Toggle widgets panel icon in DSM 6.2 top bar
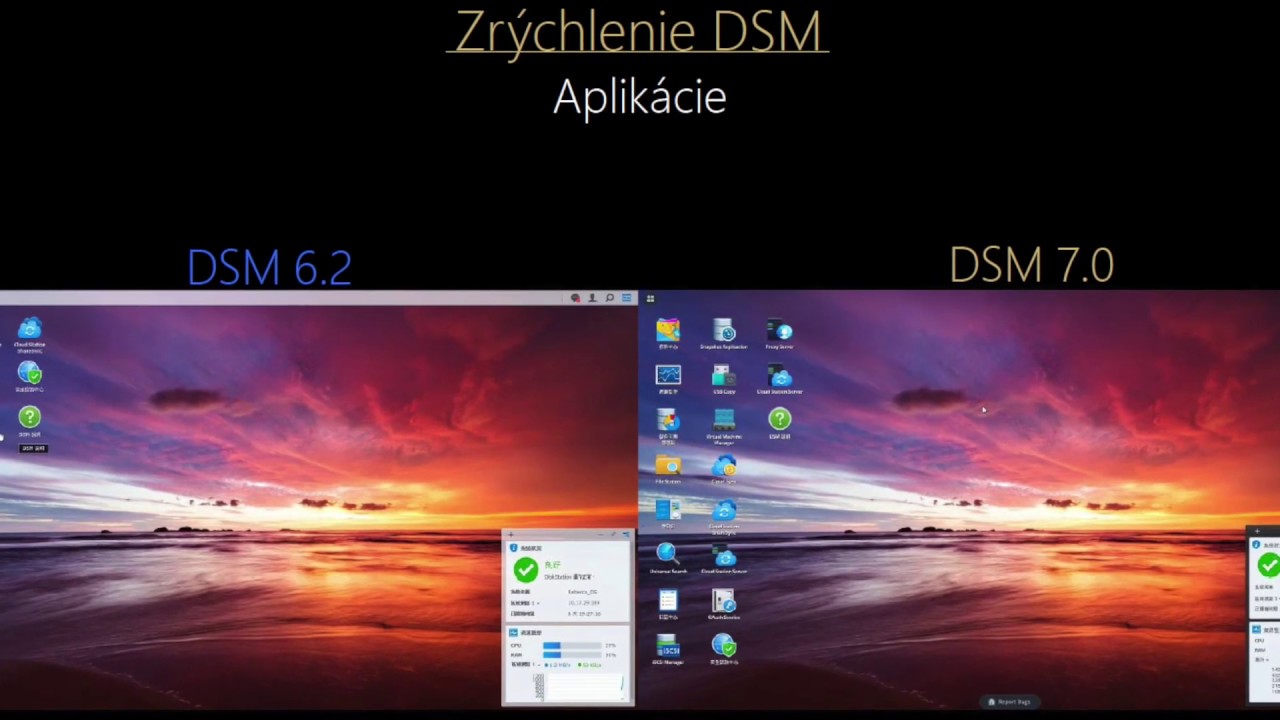1280x720 pixels. click(627, 298)
